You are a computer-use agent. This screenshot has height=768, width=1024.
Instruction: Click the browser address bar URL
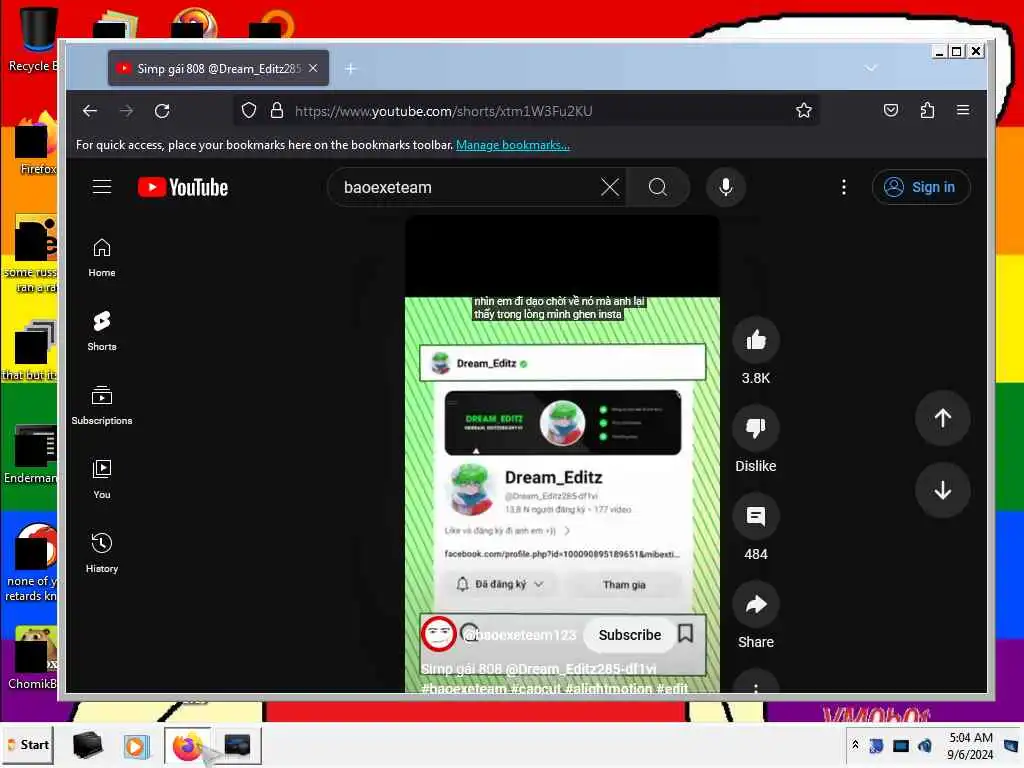[x=444, y=111]
